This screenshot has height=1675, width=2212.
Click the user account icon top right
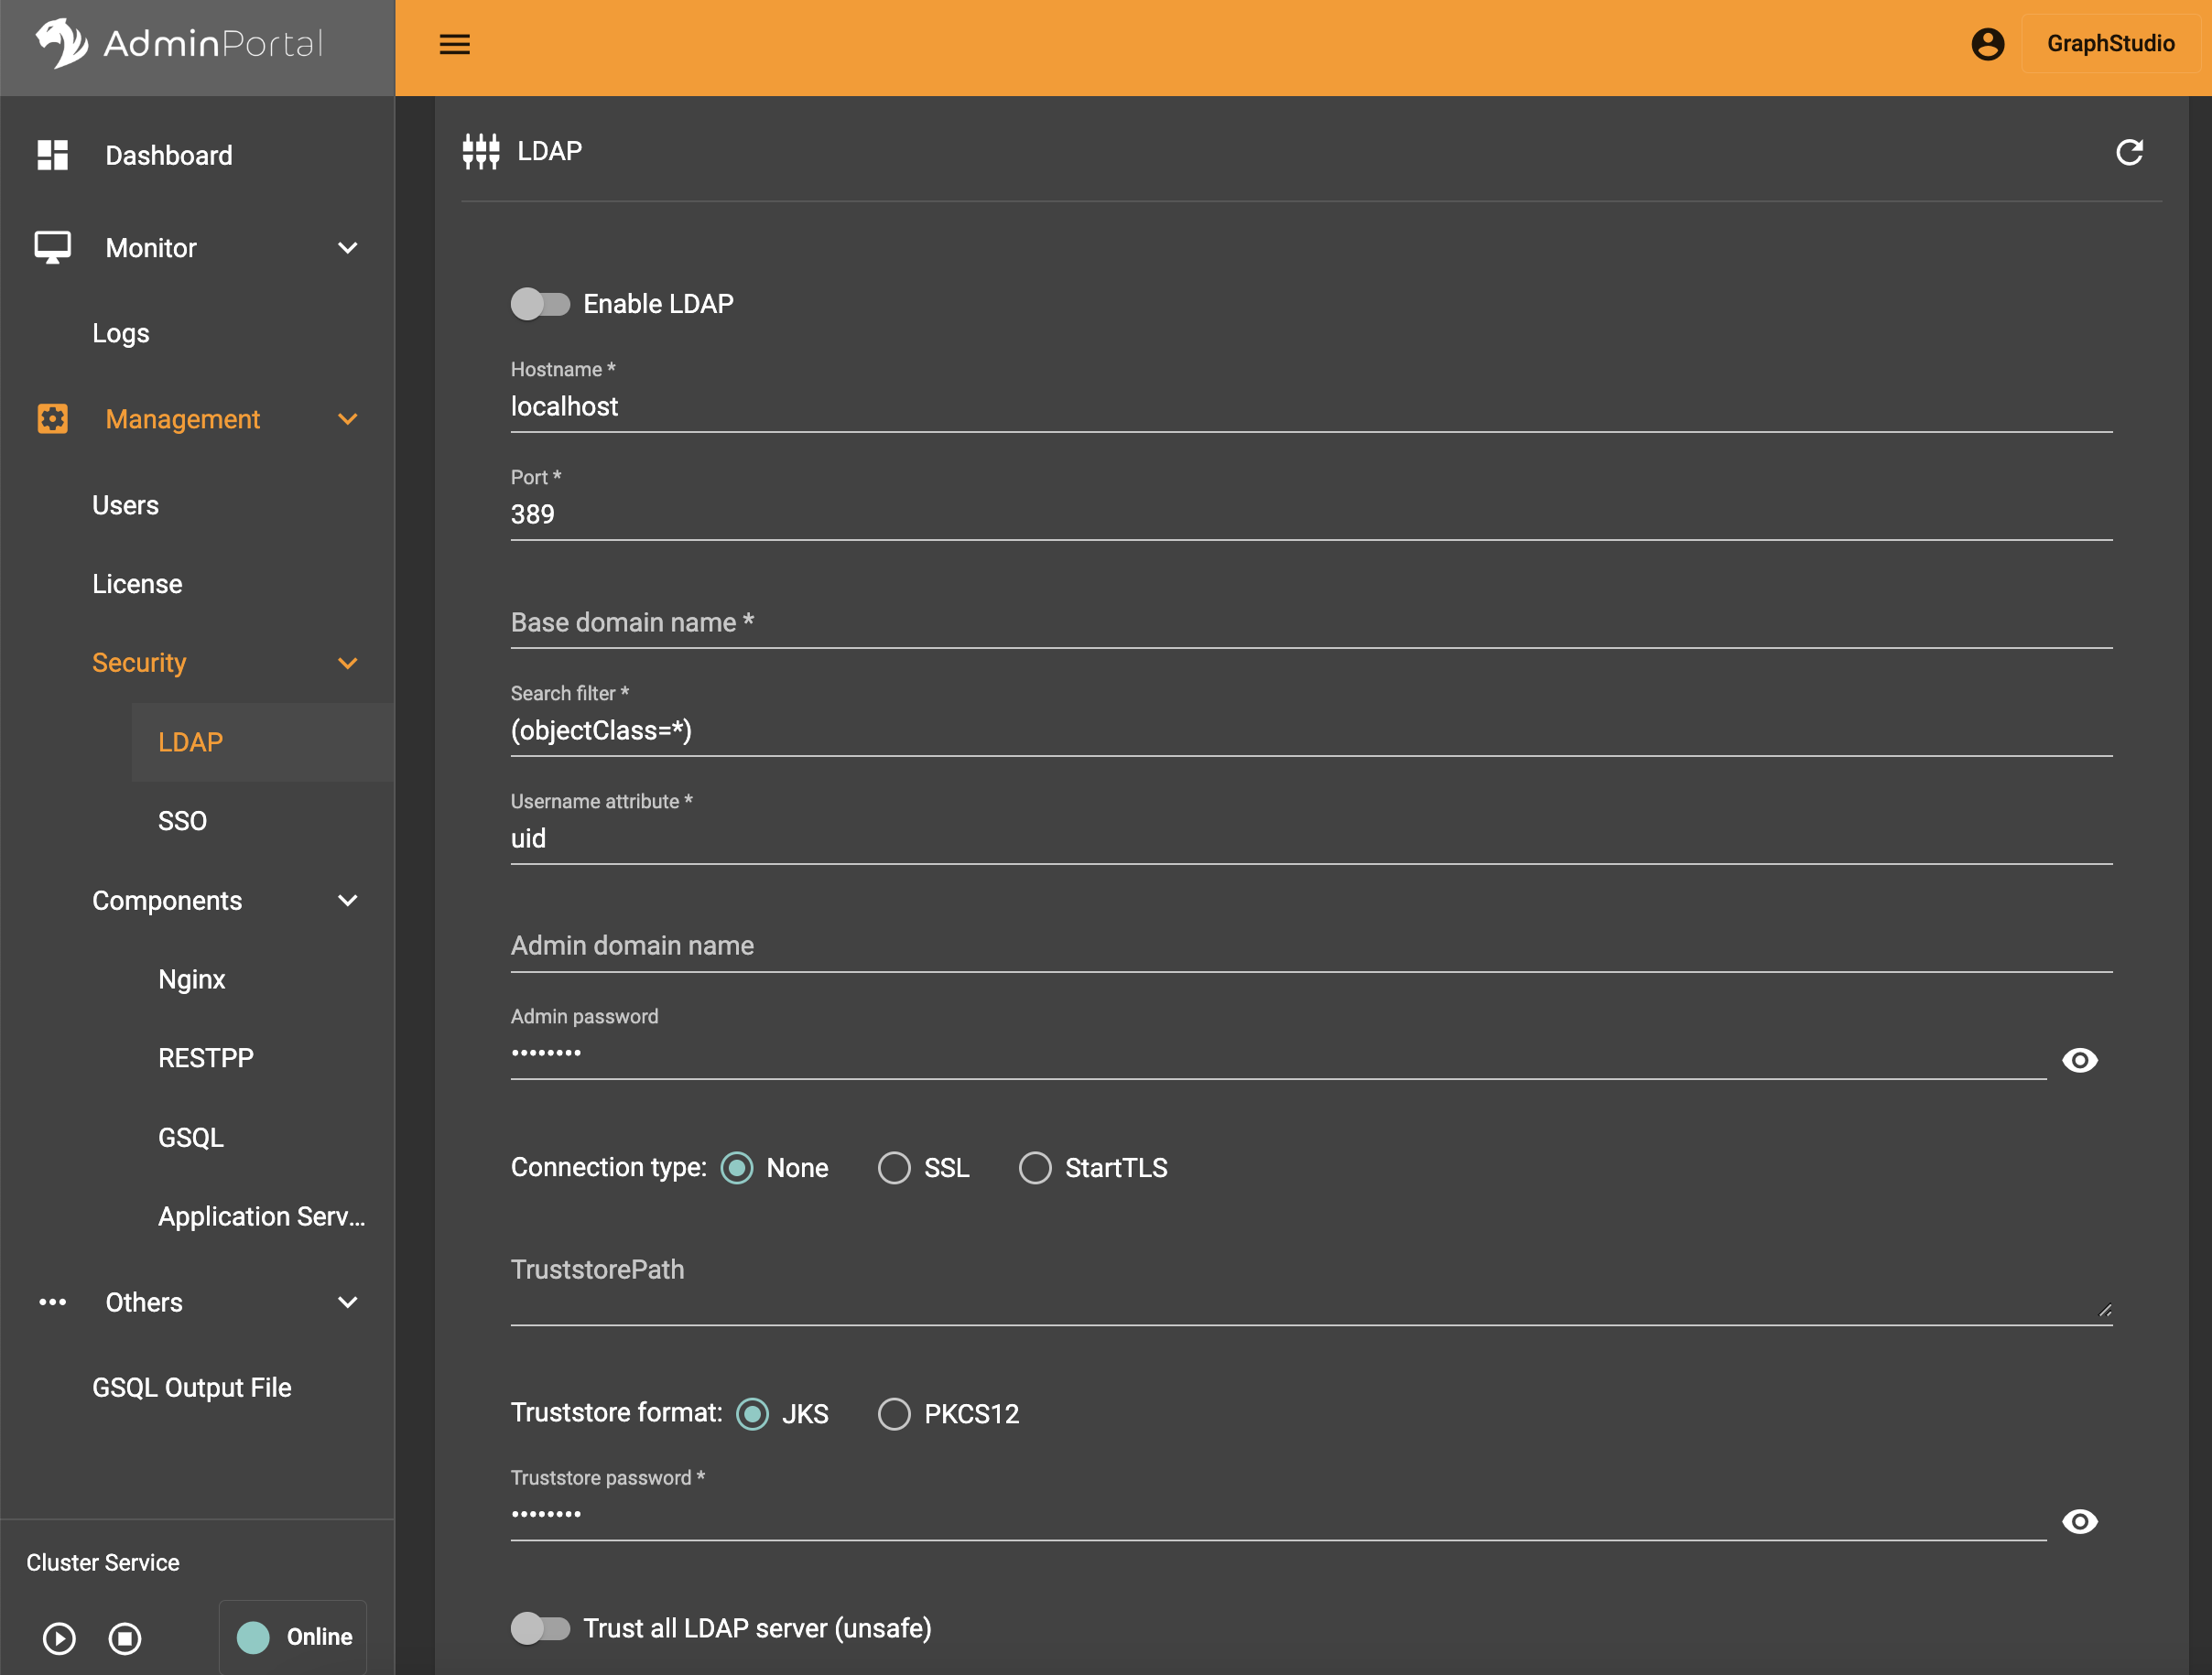pyautogui.click(x=1987, y=44)
